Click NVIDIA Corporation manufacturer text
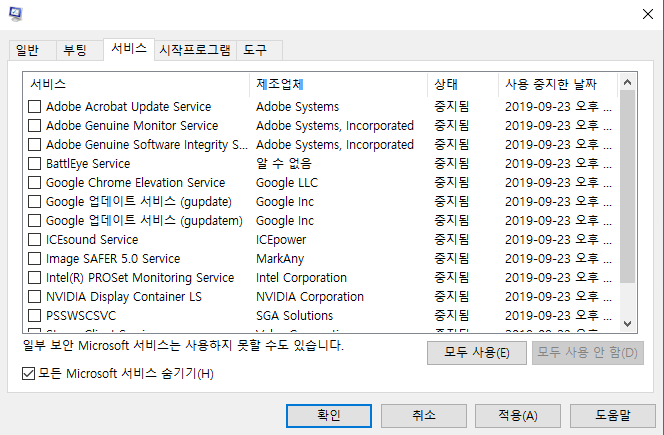The image size is (664, 435). tap(310, 297)
